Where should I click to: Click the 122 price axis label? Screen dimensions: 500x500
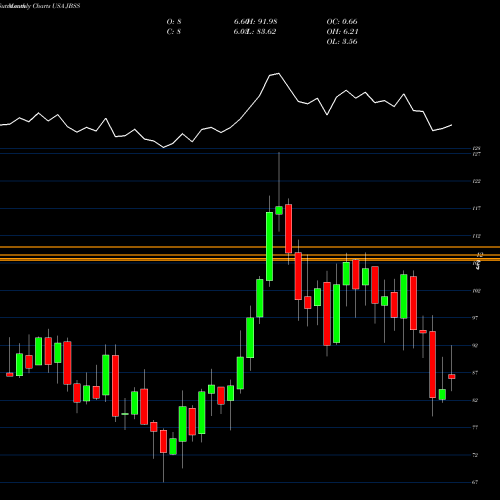pos(477,181)
